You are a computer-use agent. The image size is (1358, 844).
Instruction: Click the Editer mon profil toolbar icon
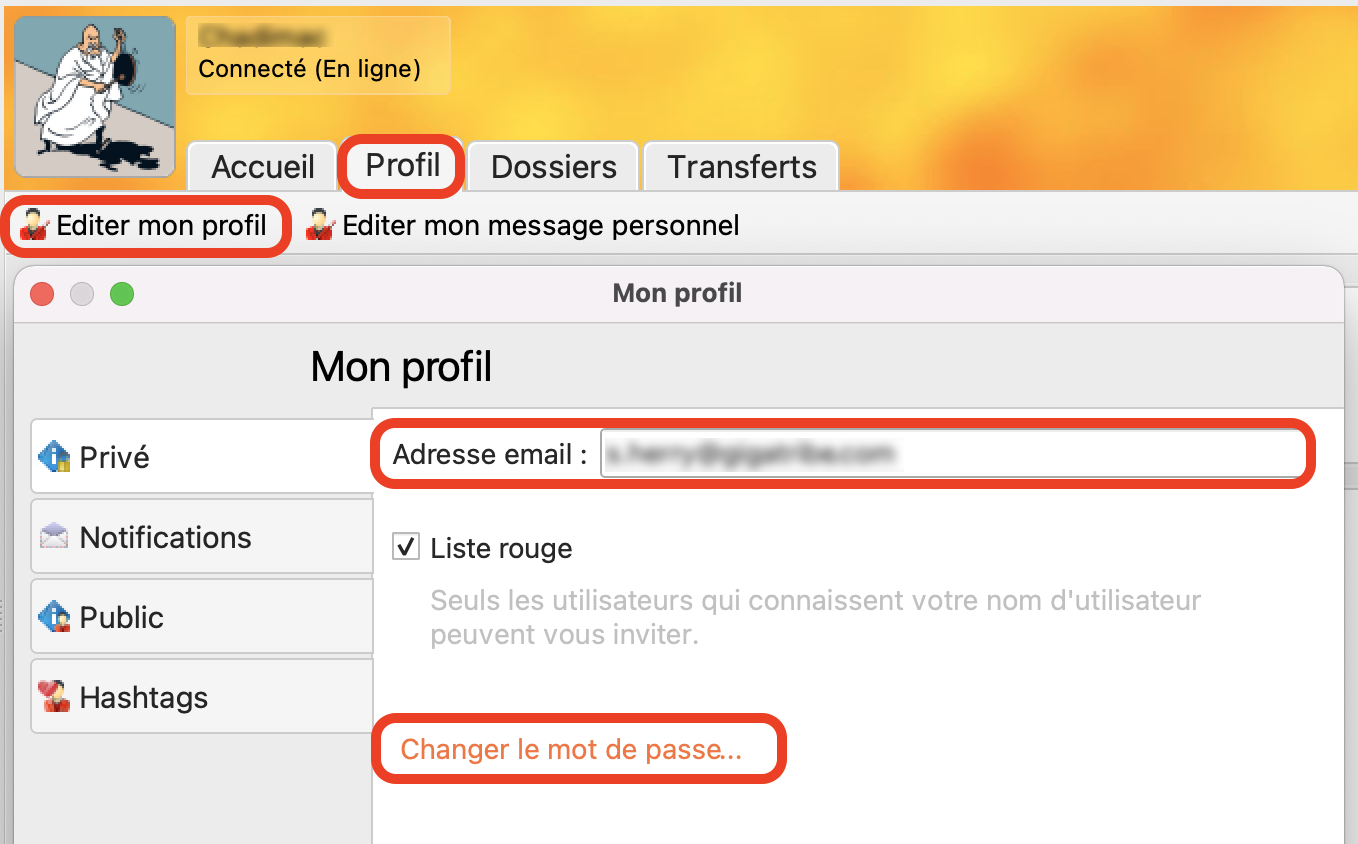click(x=33, y=226)
